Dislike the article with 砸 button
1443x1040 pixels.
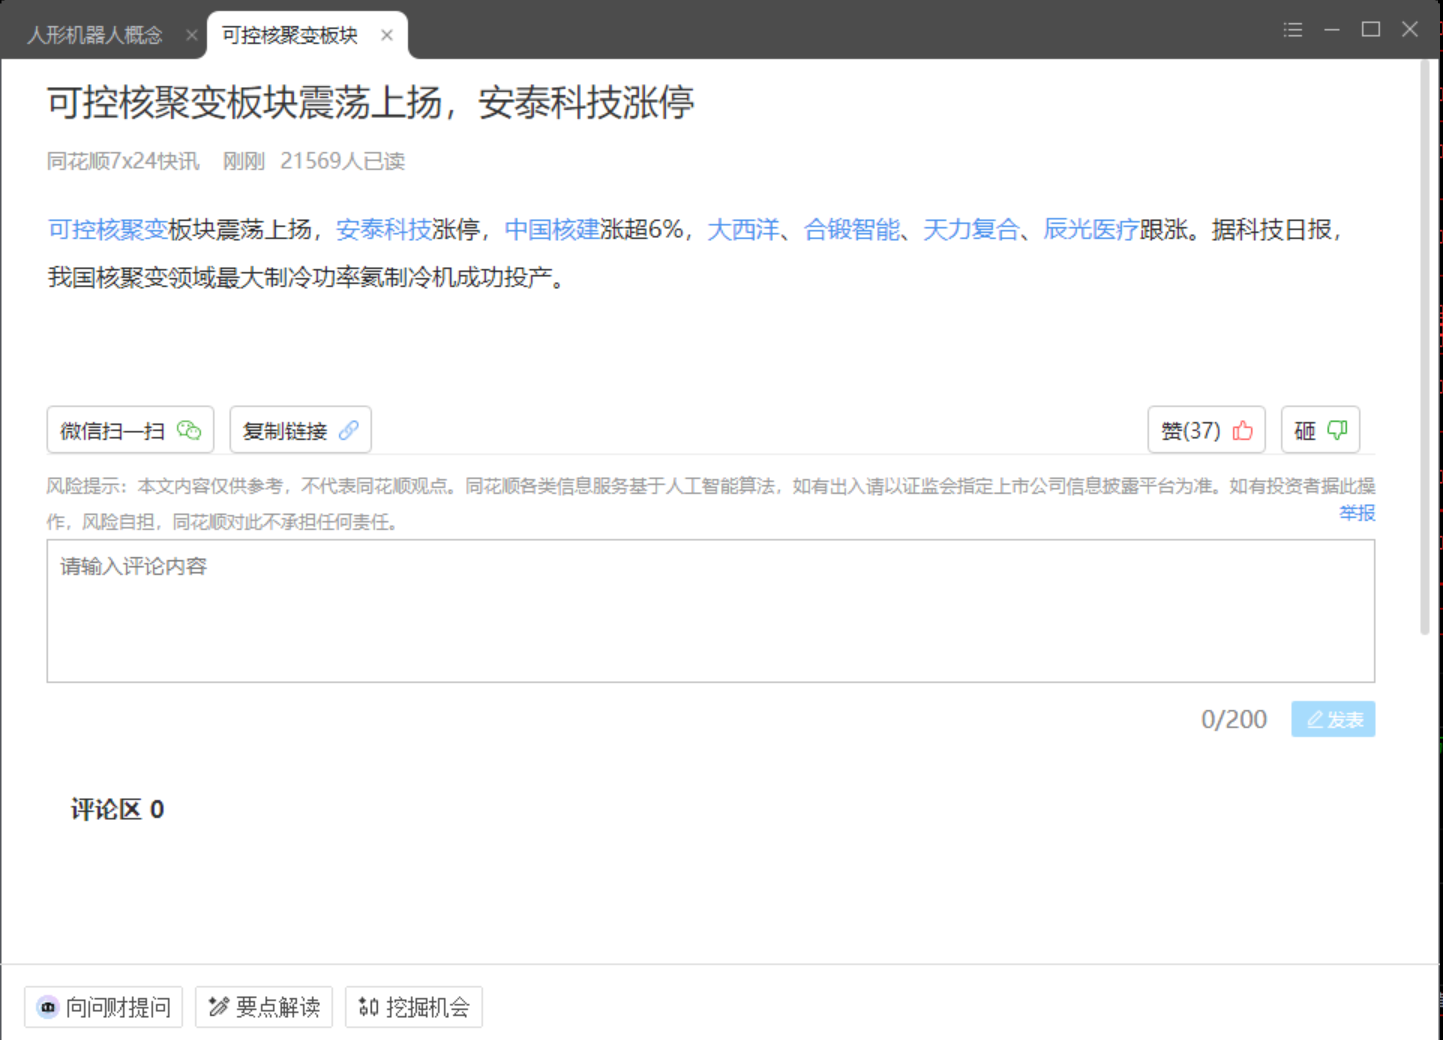[x=1320, y=430]
